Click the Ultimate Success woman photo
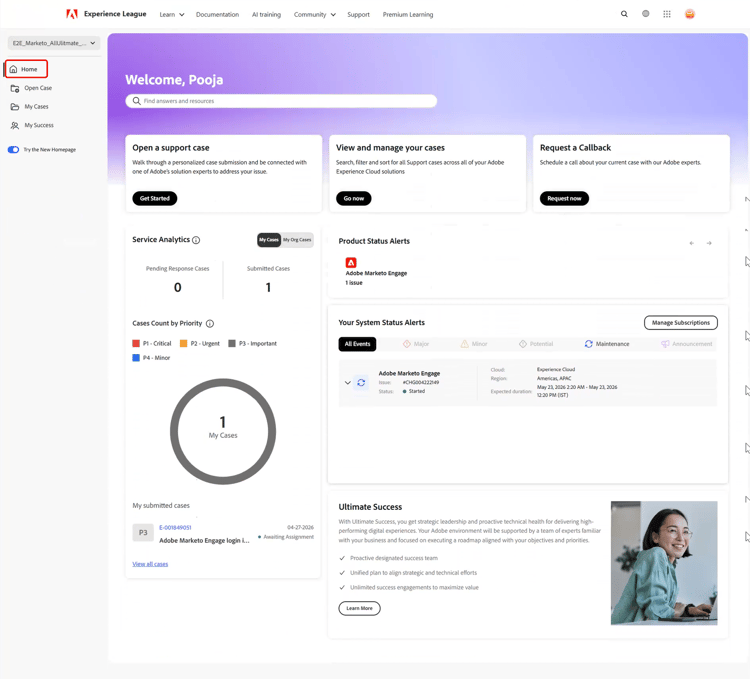The image size is (750, 679). click(x=664, y=563)
